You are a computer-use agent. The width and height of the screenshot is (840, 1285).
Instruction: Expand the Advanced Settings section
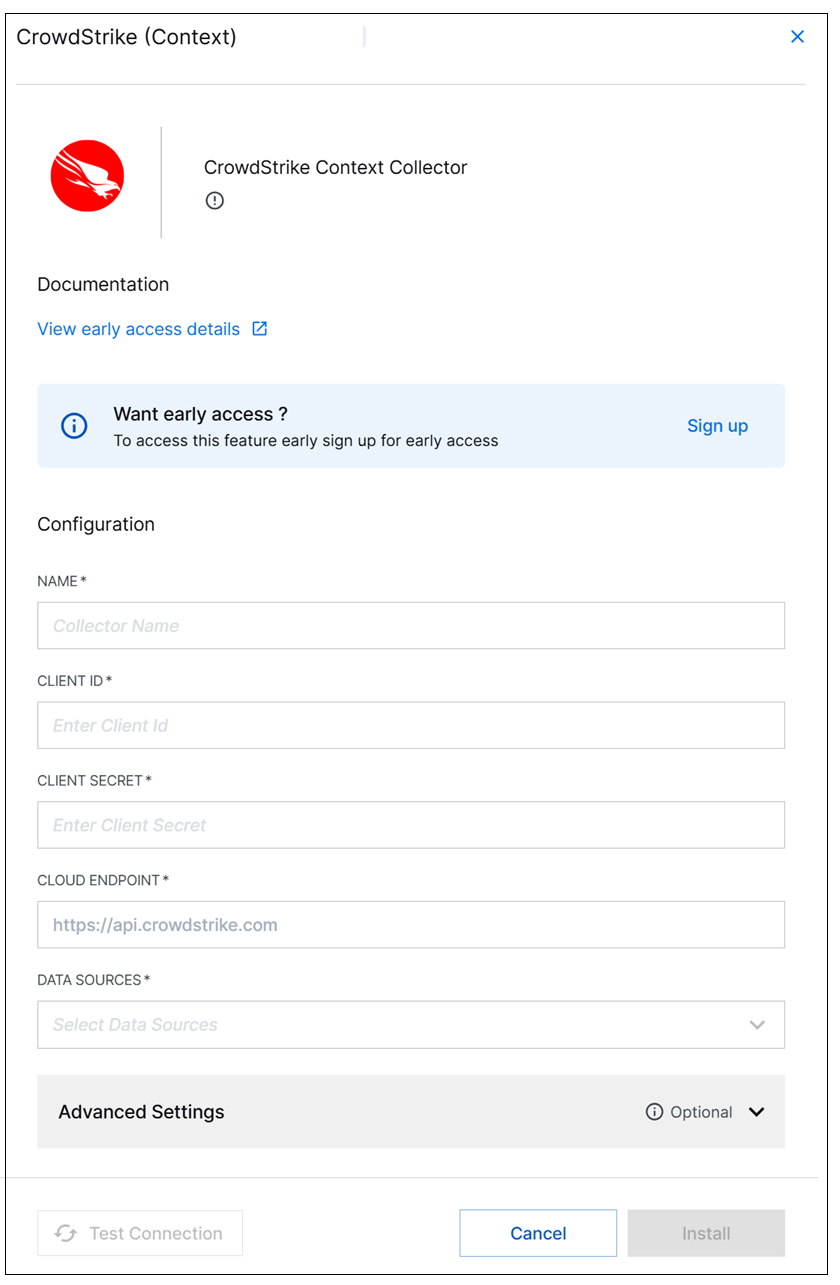411,1112
